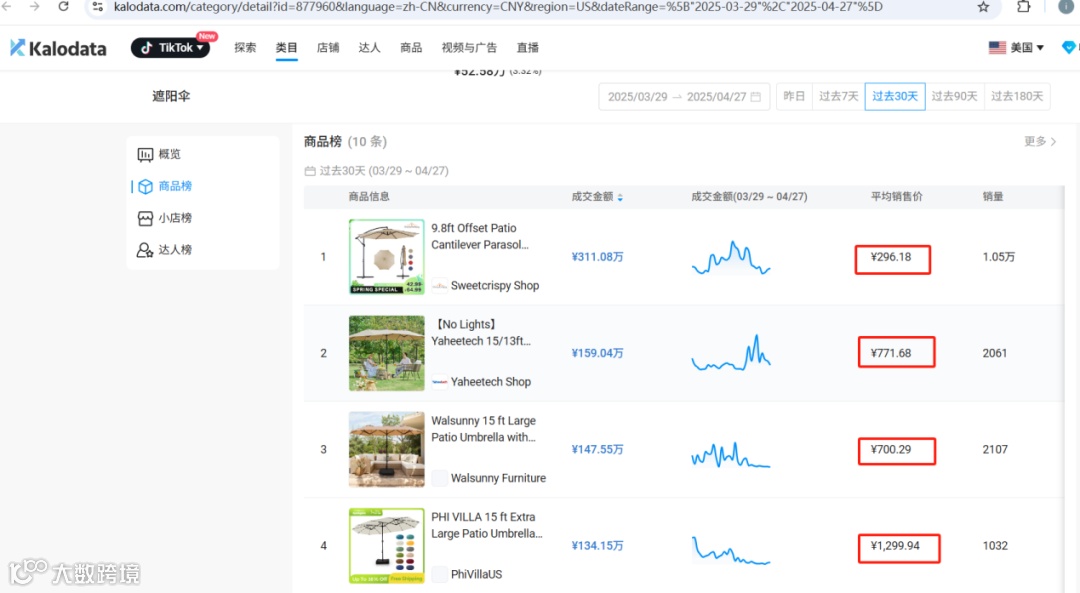This screenshot has height=593, width=1080.
Task: Click the Sweetcrispy parasol product thumbnail
Action: 386,257
